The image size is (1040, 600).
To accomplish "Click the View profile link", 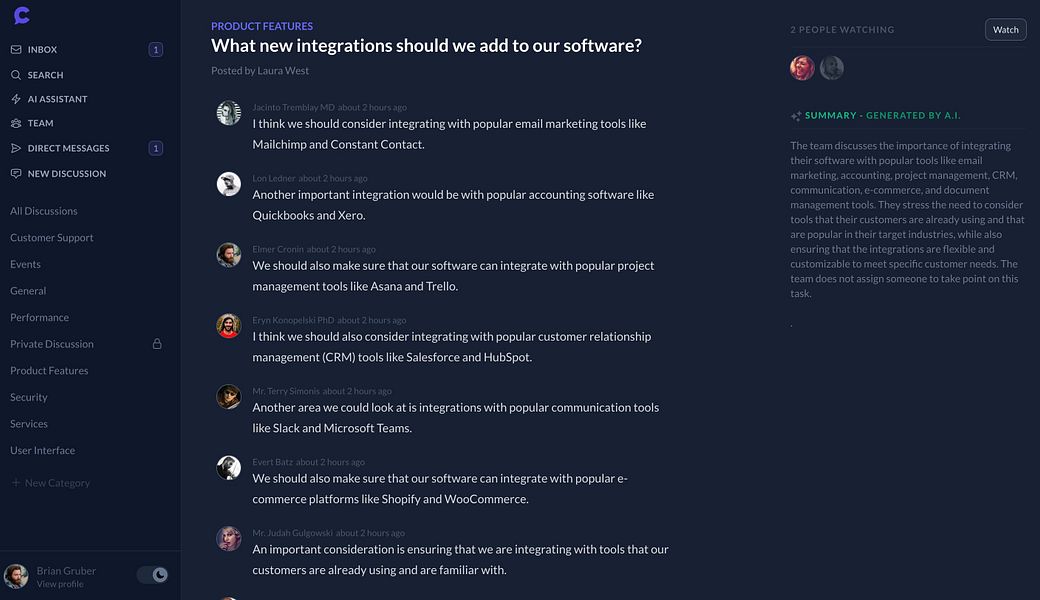I will (x=60, y=584).
